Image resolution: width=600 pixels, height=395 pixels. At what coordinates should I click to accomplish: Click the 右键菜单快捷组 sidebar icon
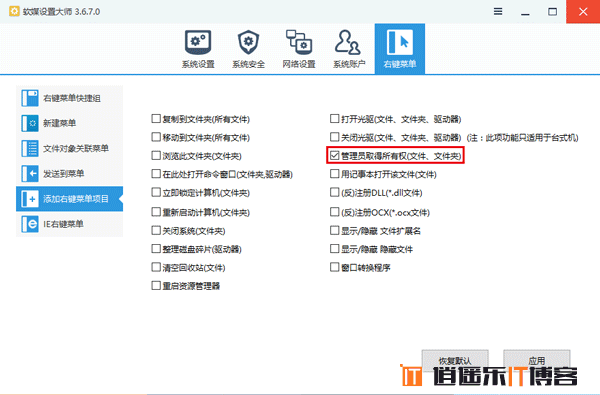(x=30, y=98)
